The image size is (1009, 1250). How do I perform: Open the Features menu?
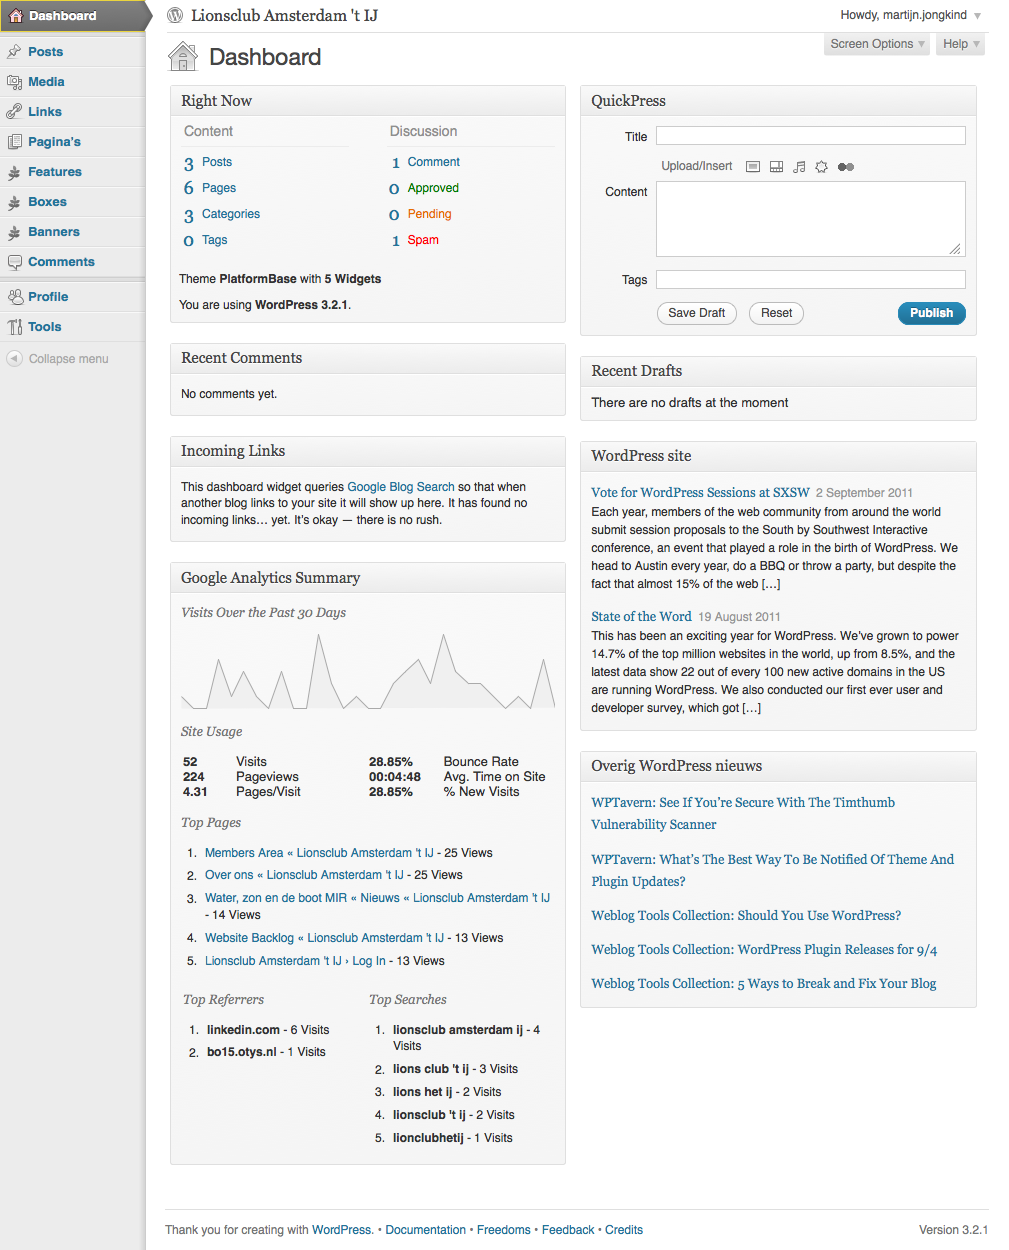coord(55,171)
